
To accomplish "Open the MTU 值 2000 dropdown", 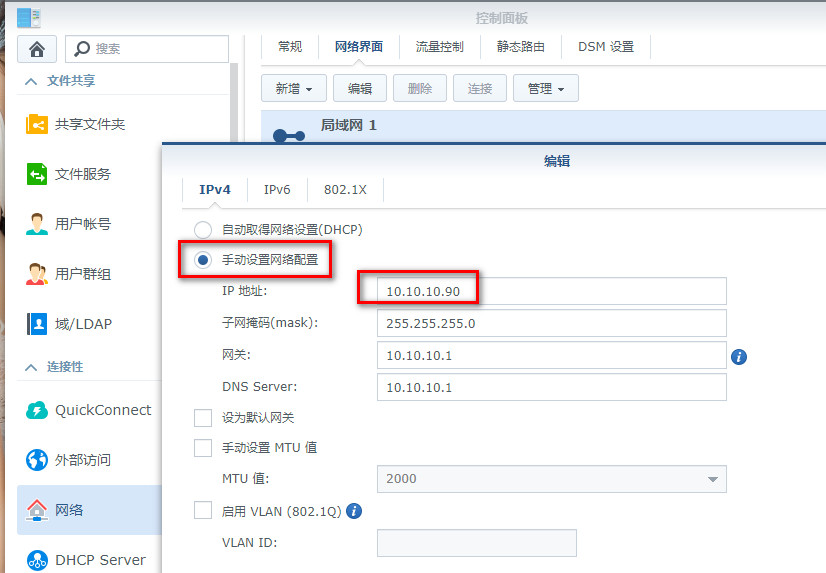I will point(552,479).
